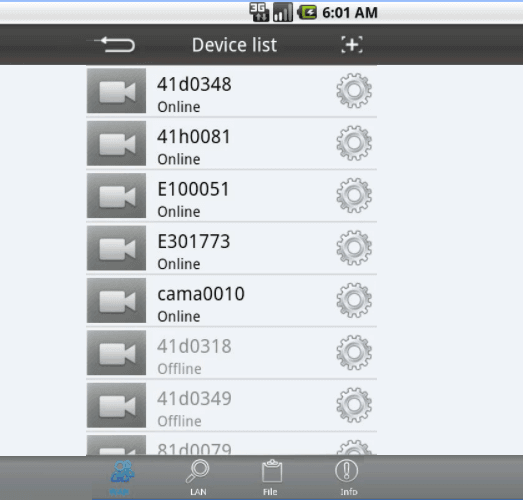Open settings gear for offline 41d0349
Viewport: 523px width, 500px height.
354,405
